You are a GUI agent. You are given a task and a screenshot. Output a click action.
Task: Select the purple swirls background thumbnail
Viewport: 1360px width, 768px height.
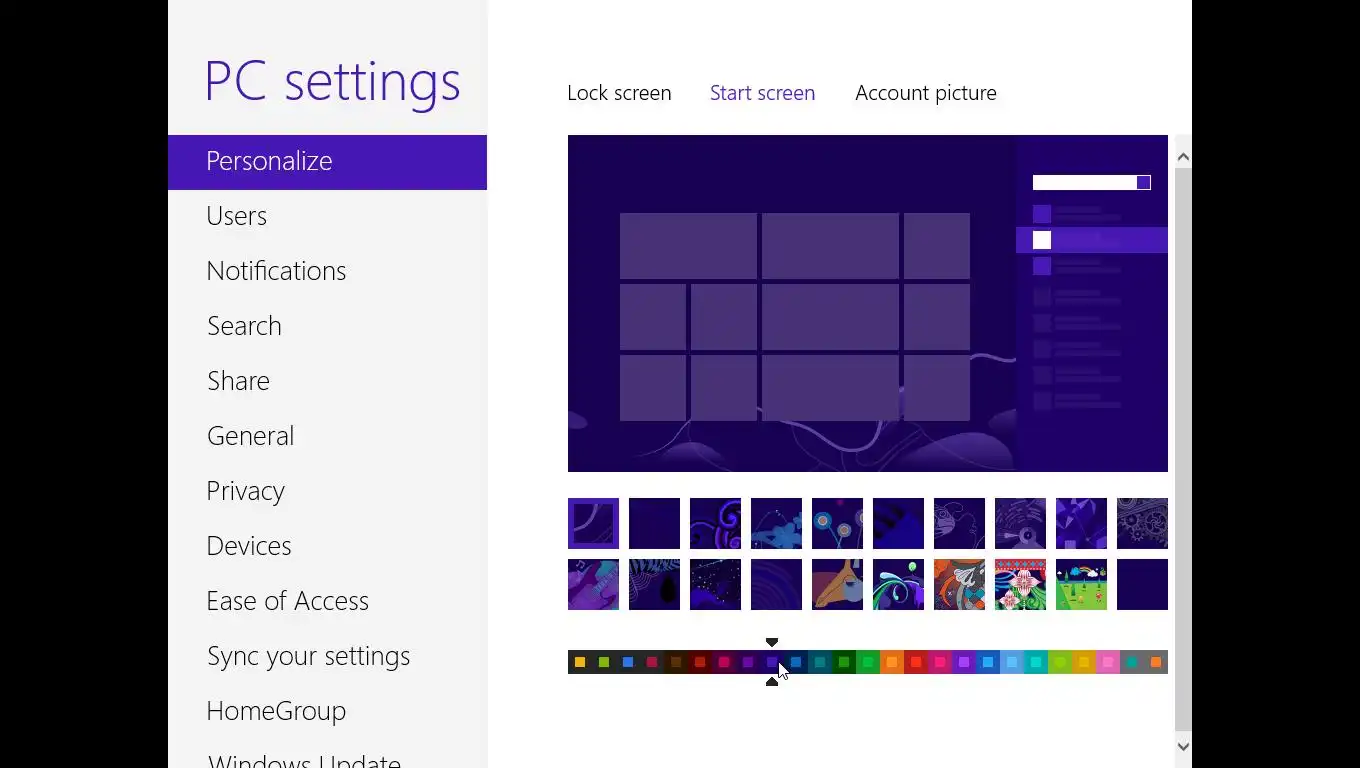715,523
